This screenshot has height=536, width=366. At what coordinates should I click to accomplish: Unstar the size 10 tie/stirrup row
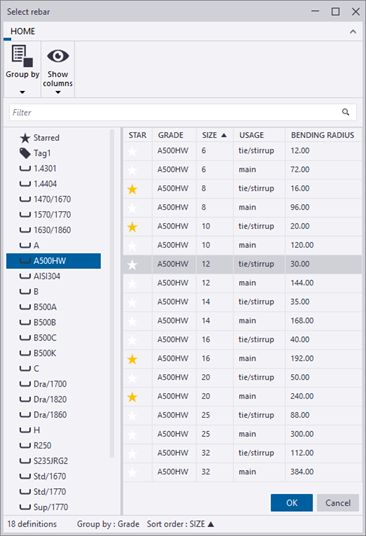(x=132, y=227)
